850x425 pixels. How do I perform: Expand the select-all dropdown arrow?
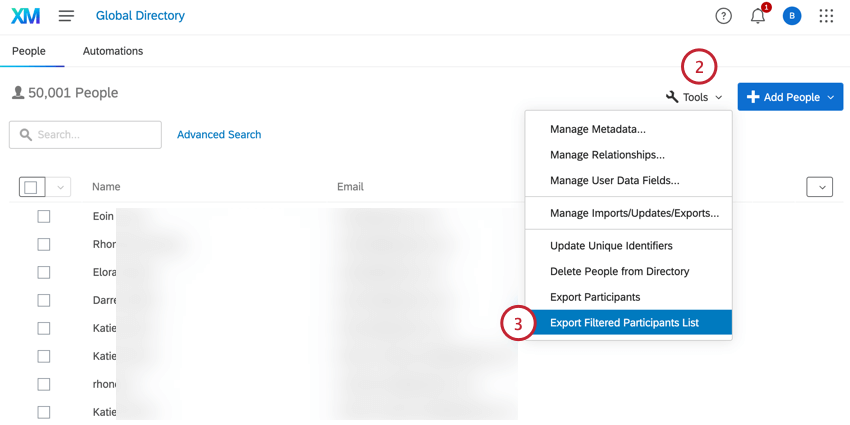coord(60,187)
